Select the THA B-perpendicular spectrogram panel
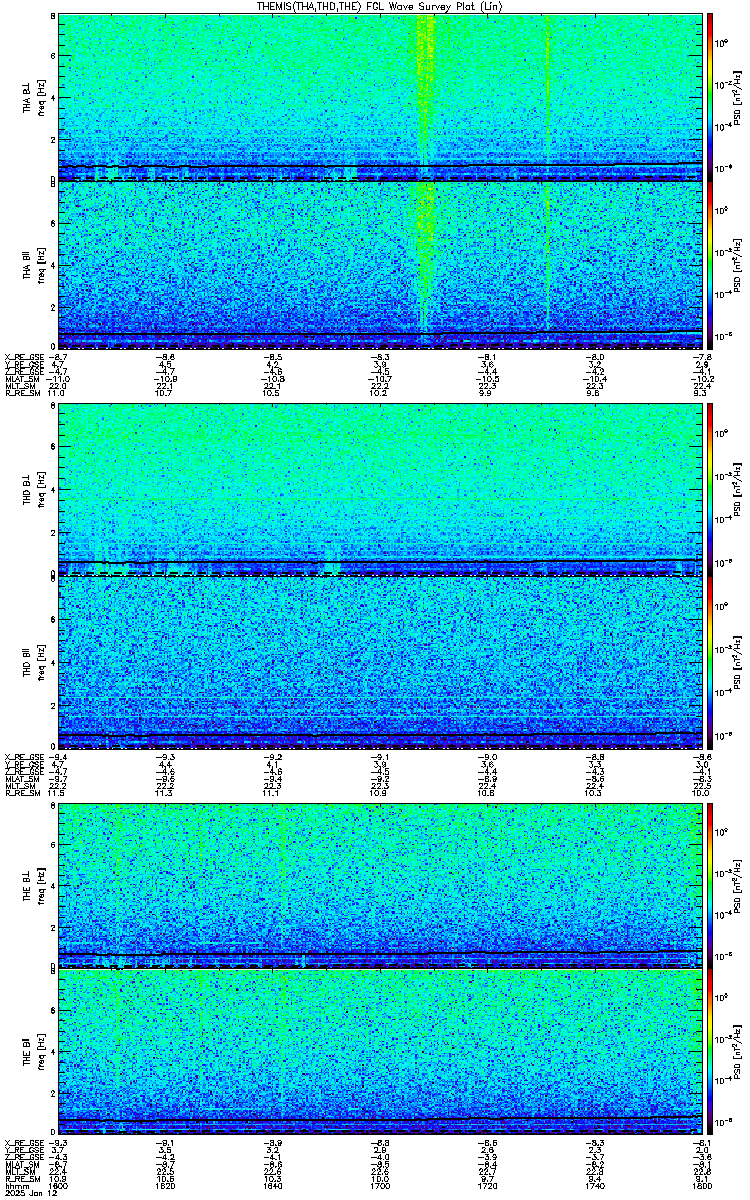 point(380,97)
